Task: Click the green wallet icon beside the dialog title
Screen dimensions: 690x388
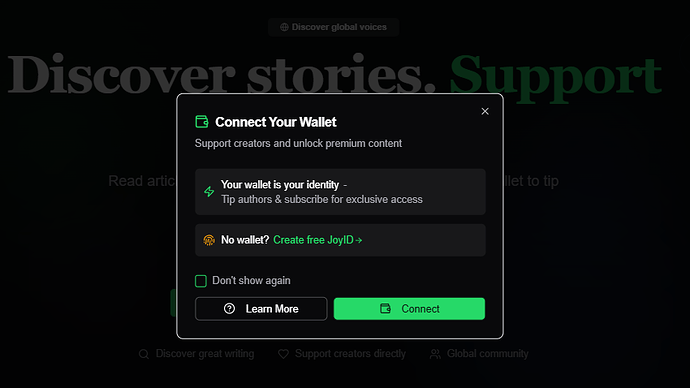Action: tap(202, 121)
